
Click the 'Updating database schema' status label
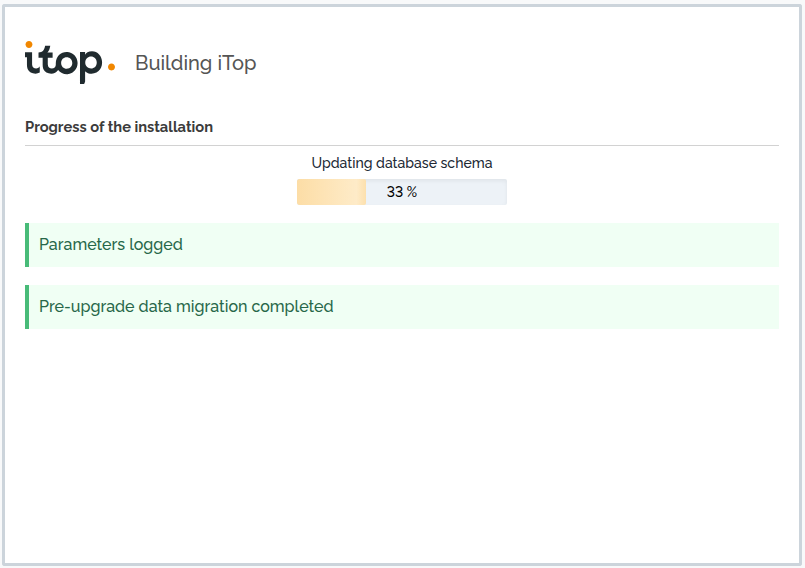point(401,163)
